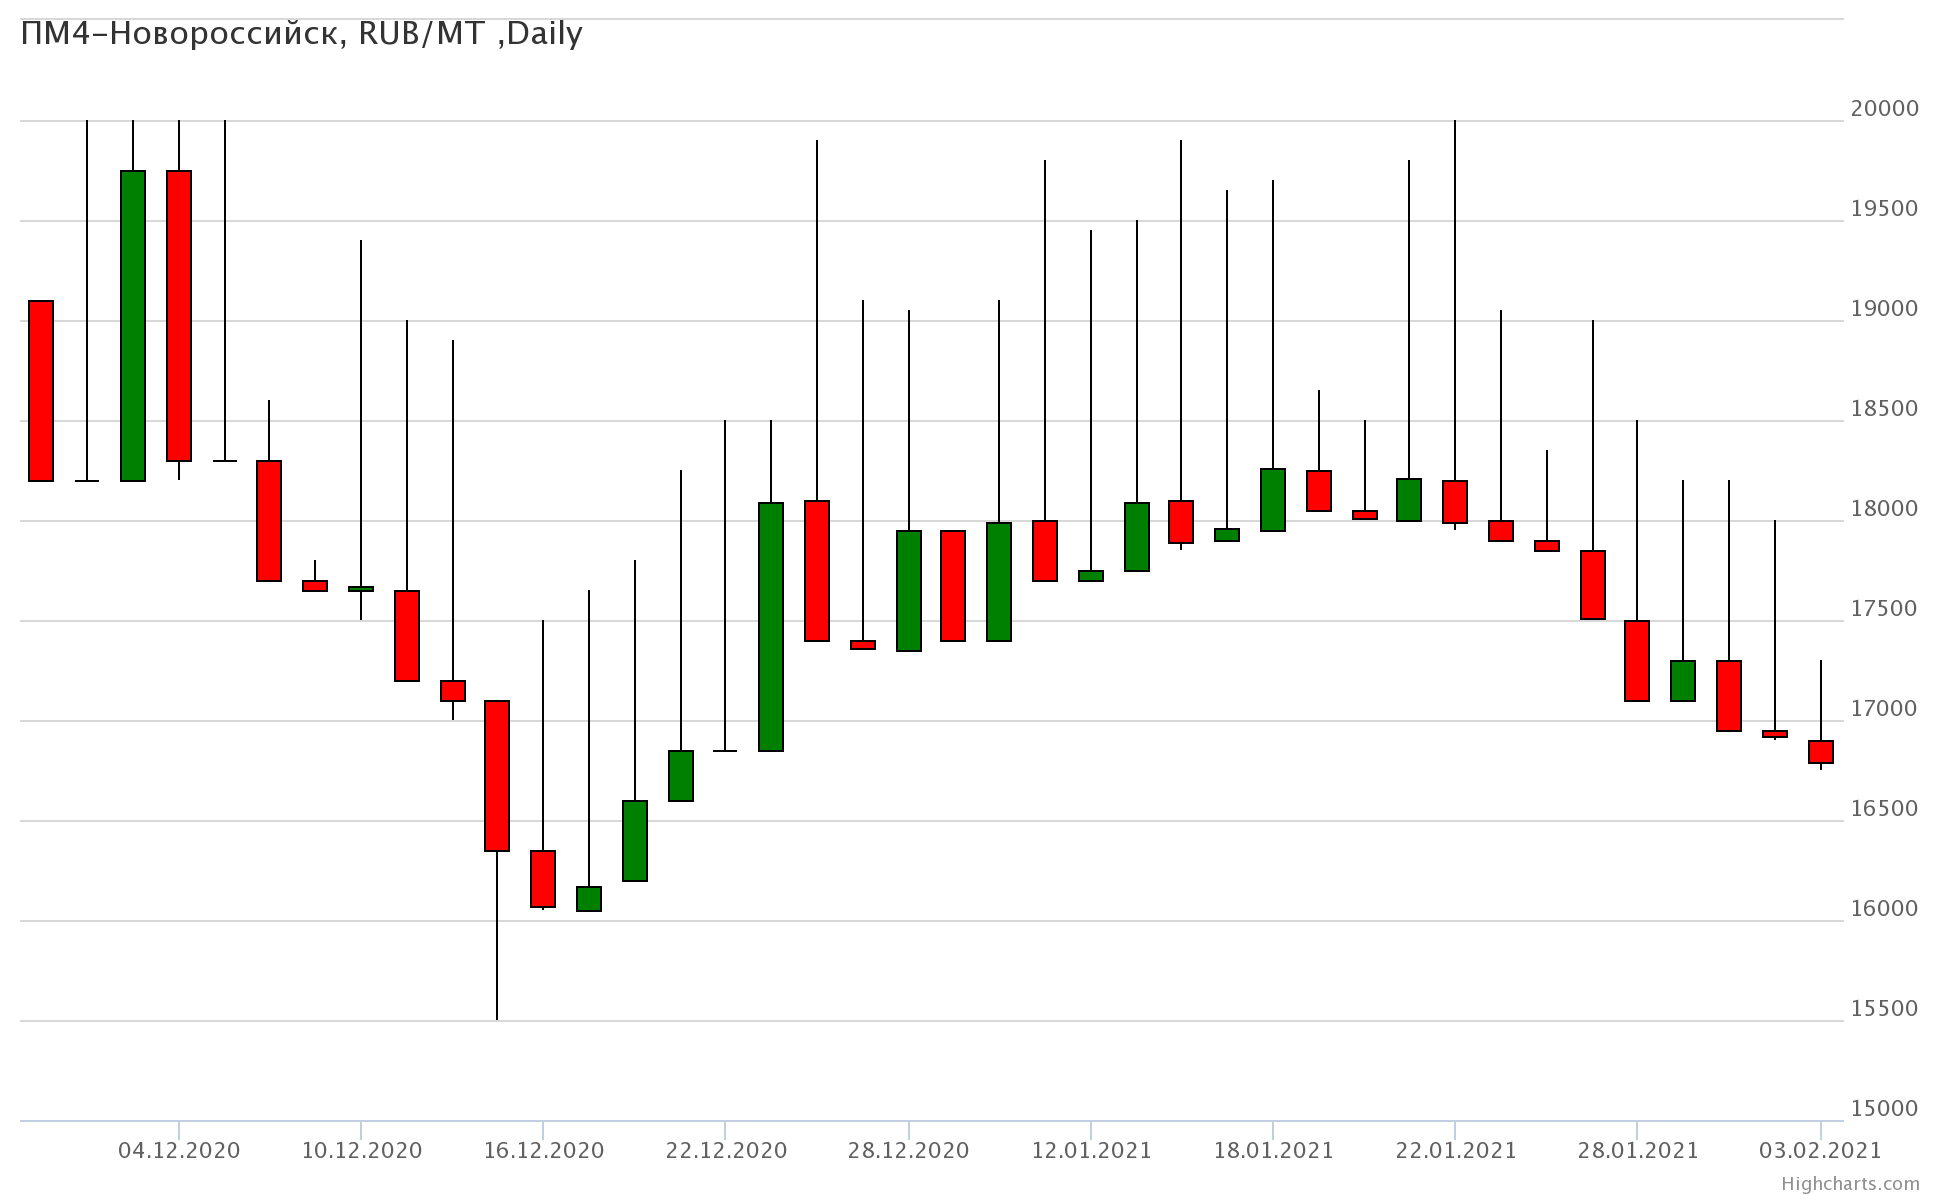Screen dimensions: 1940x1200
Task: Click the last red candle above 03.02.2021
Action: (x=1821, y=751)
